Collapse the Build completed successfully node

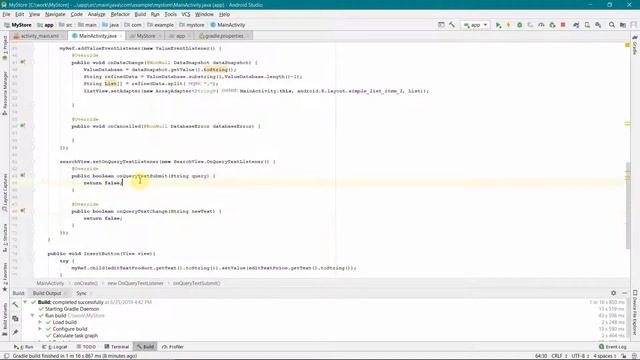pyautogui.click(x=25, y=302)
